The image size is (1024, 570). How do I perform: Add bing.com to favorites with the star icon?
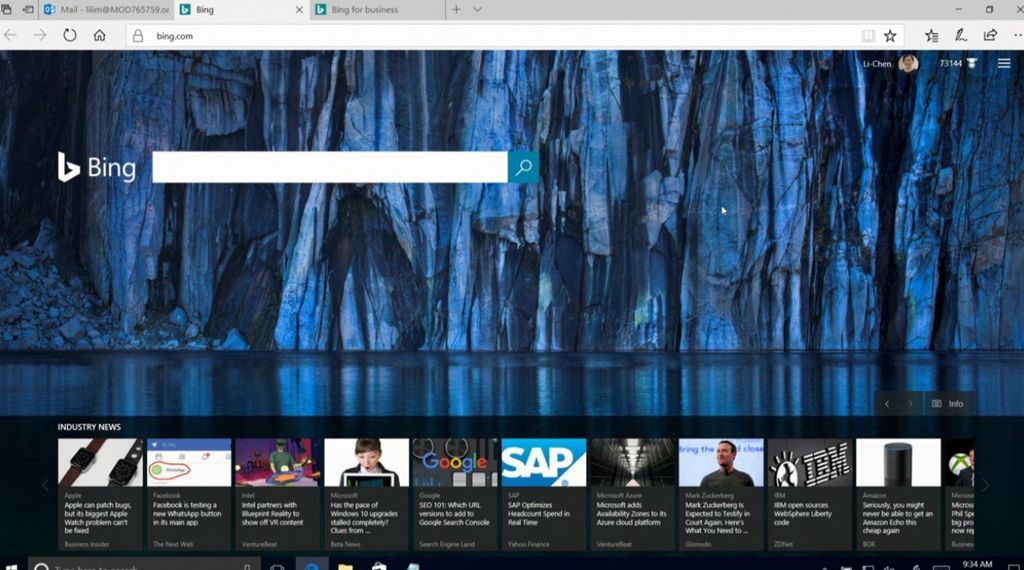pyautogui.click(x=890, y=36)
